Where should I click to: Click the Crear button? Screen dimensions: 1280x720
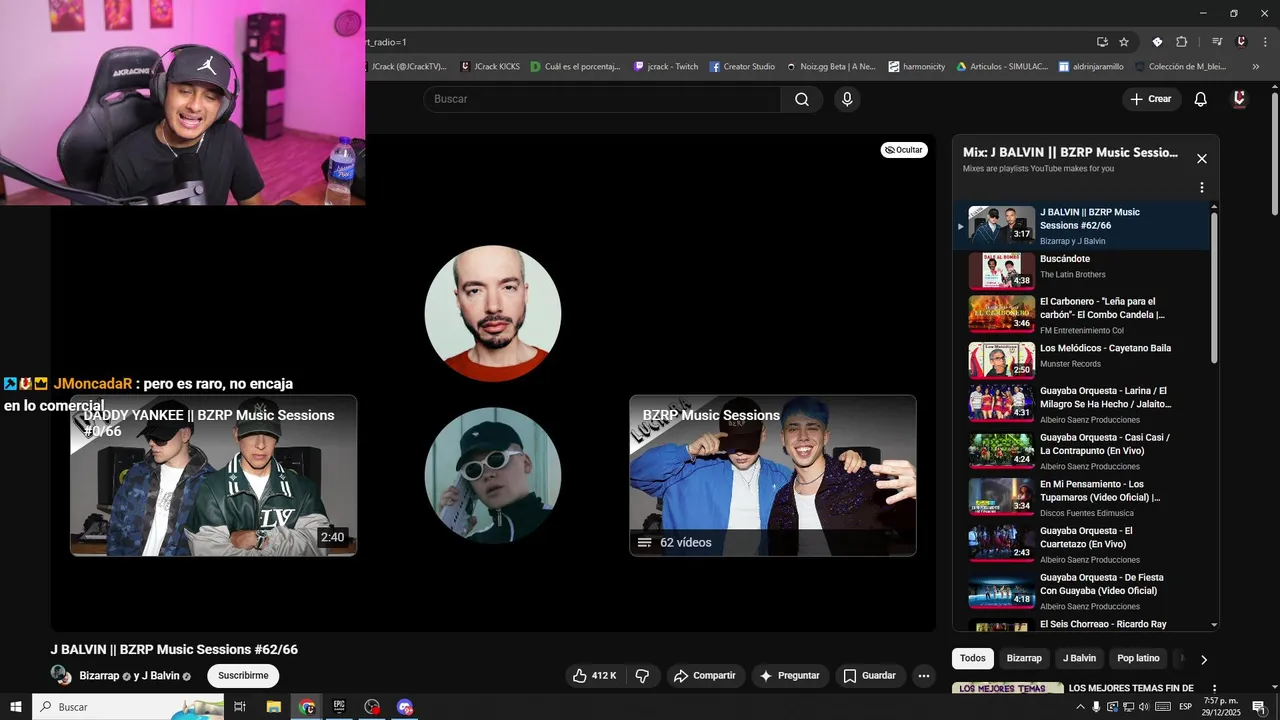point(1151,99)
